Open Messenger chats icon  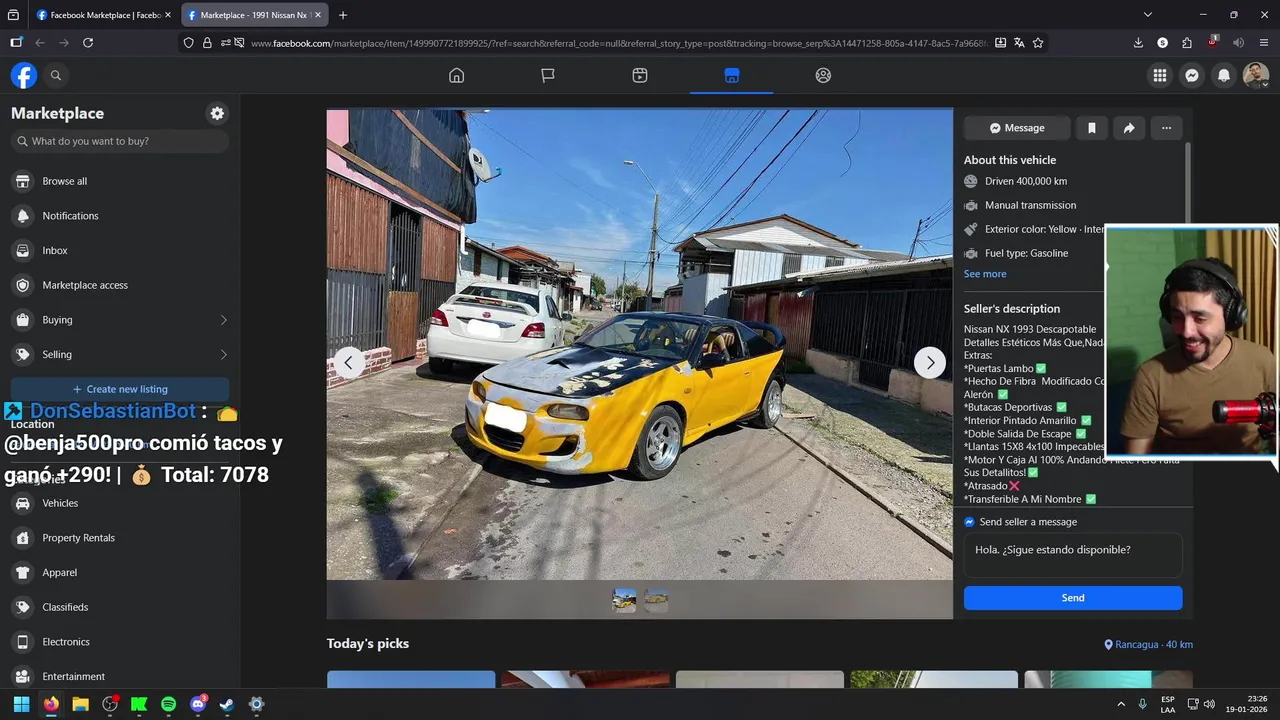[x=1192, y=75]
